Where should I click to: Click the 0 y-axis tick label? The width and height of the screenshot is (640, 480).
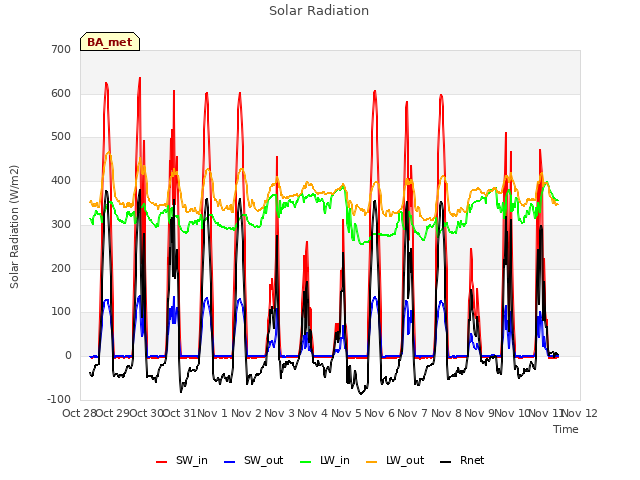(68, 356)
